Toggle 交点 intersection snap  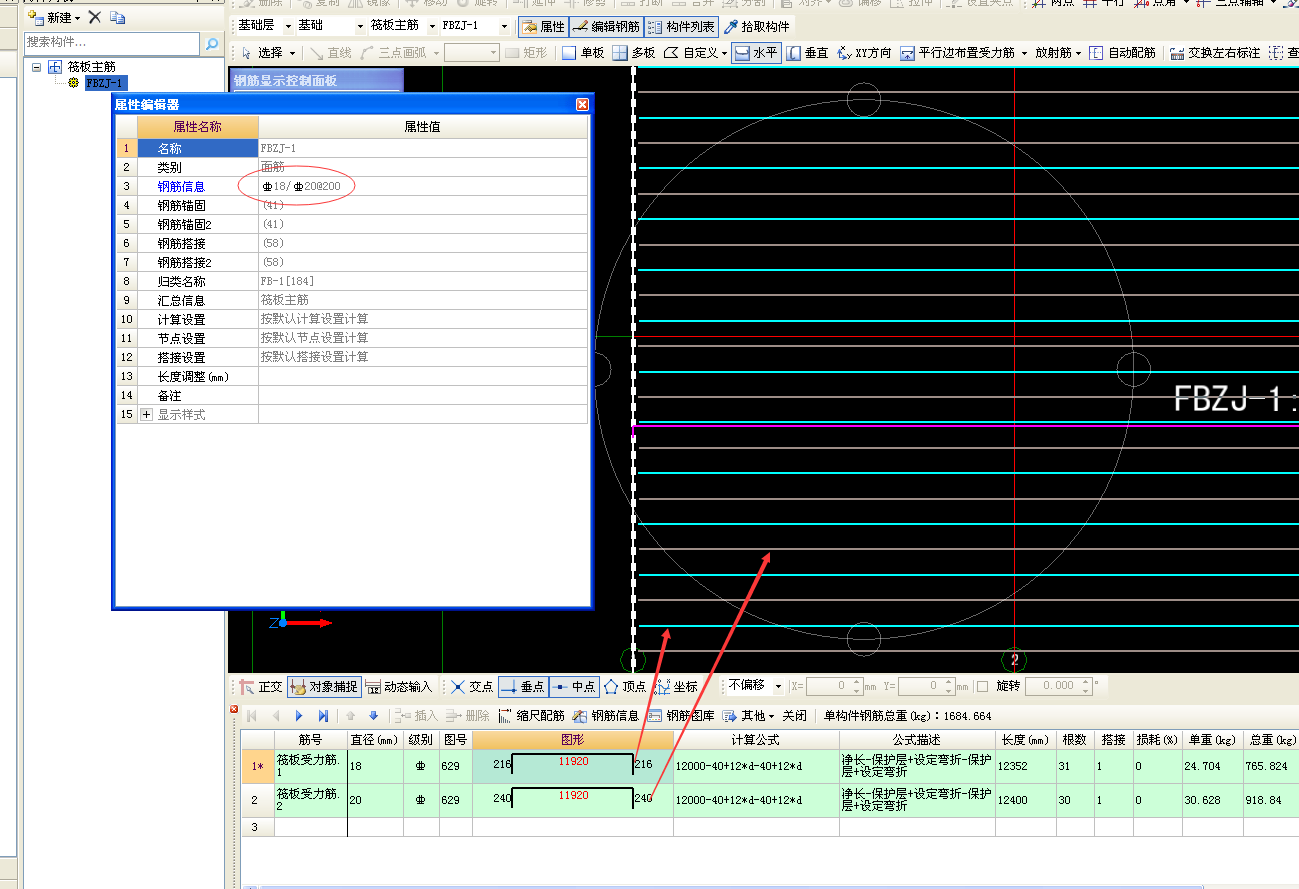(x=471, y=687)
